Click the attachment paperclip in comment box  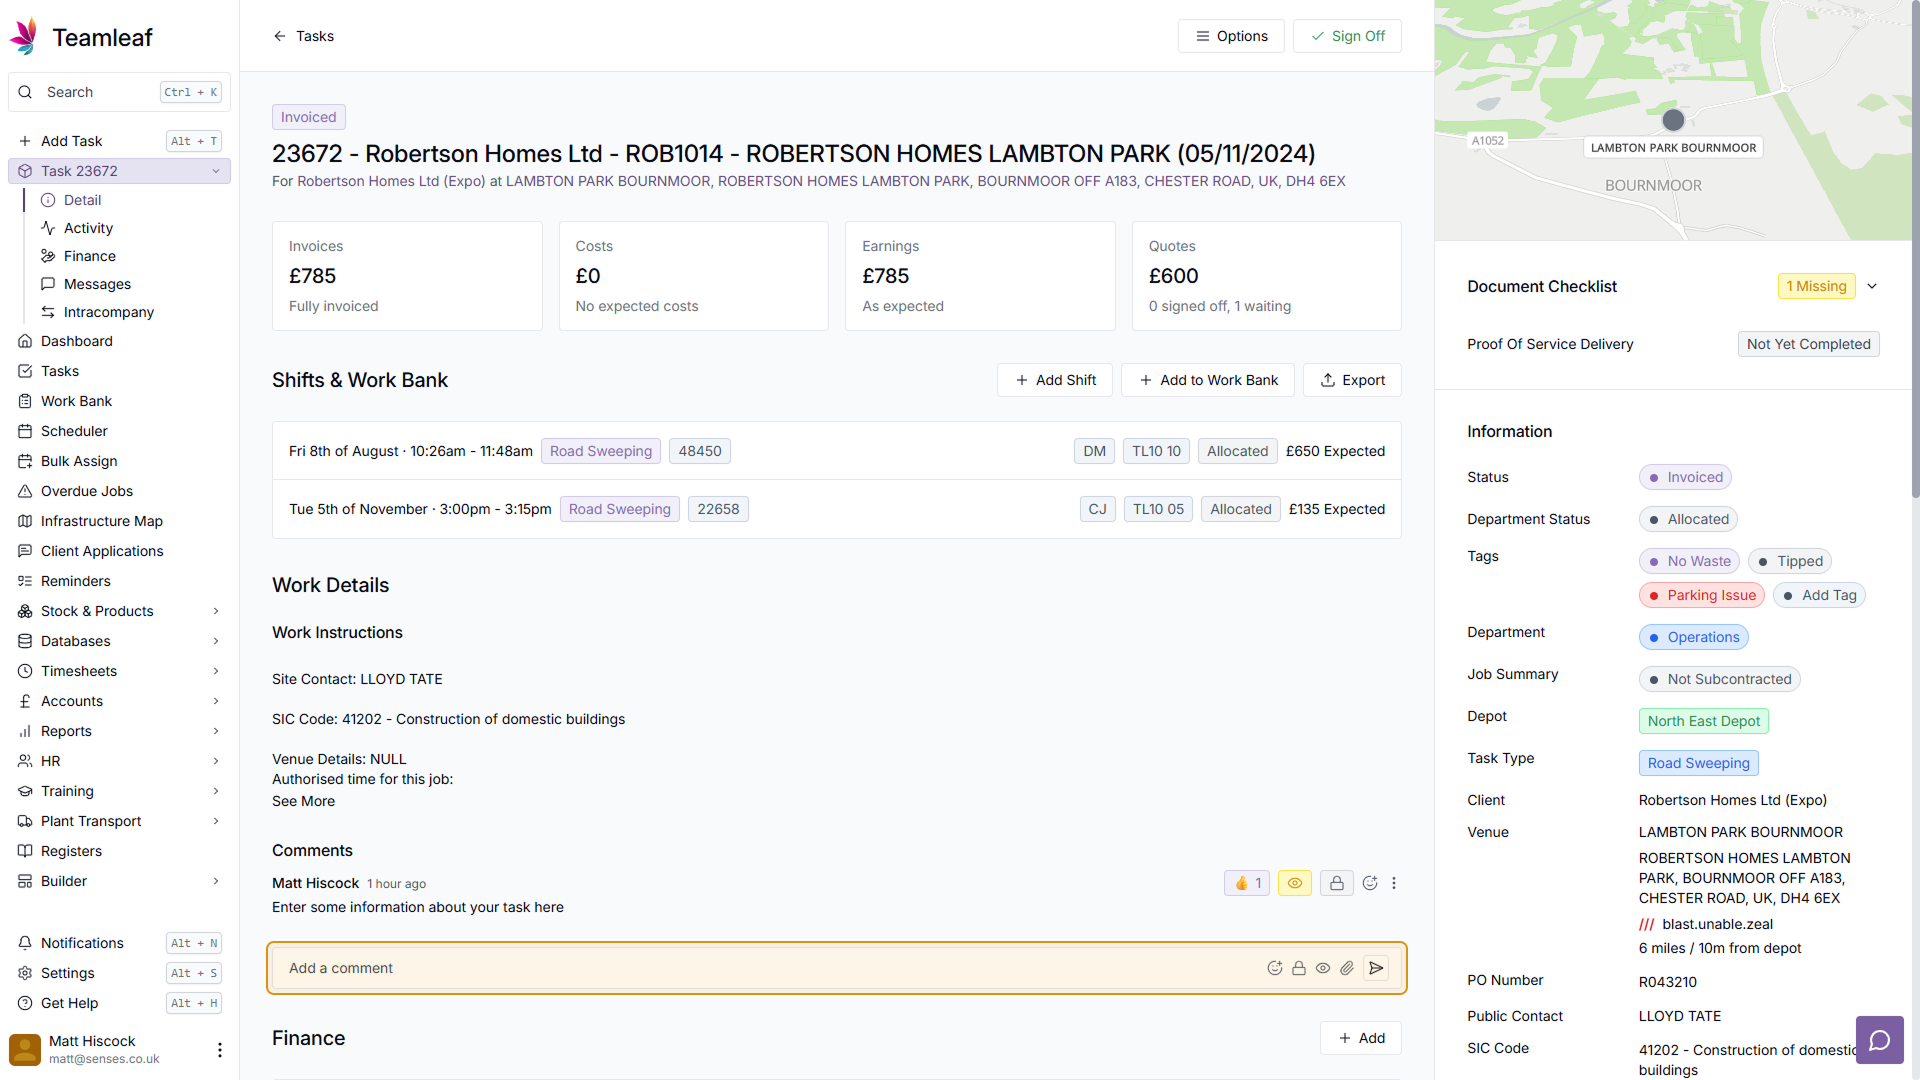click(x=1347, y=968)
